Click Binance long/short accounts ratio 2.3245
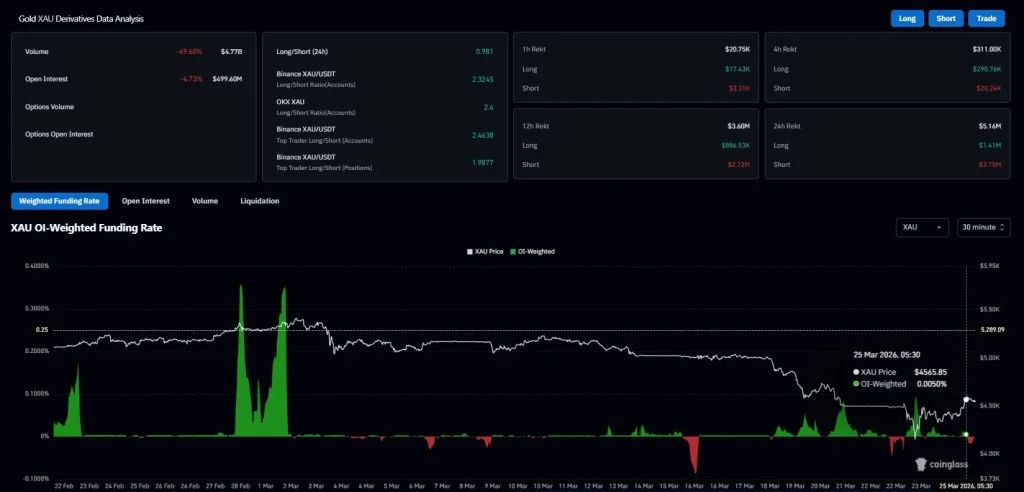This screenshot has height=492, width=1024. (483, 79)
